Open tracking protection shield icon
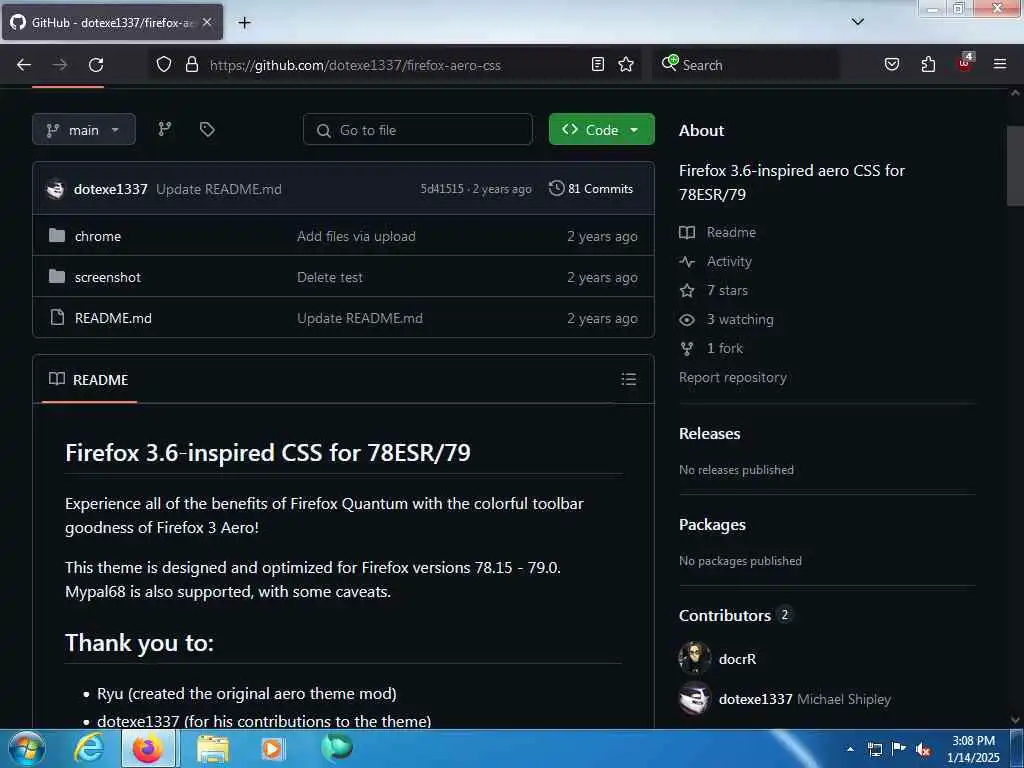The height and width of the screenshot is (768, 1024). coord(164,64)
